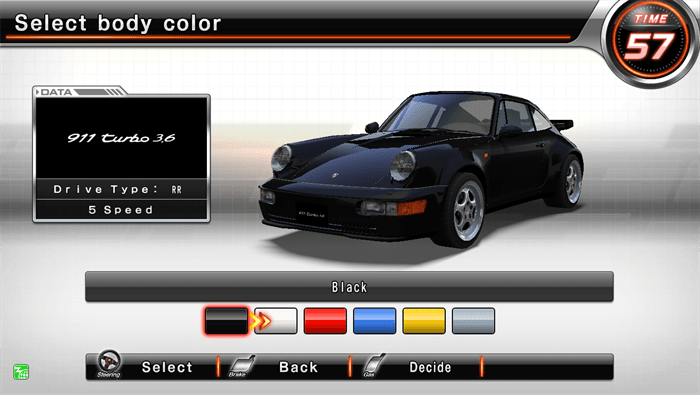Image resolution: width=700 pixels, height=395 pixels.
Task: Click the Black color name bar
Action: coord(349,287)
